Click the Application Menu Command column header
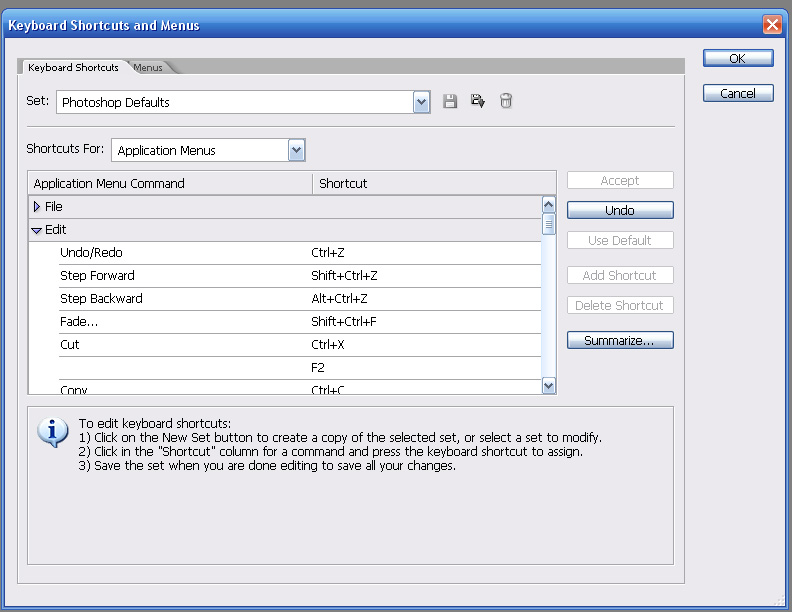 (x=170, y=183)
